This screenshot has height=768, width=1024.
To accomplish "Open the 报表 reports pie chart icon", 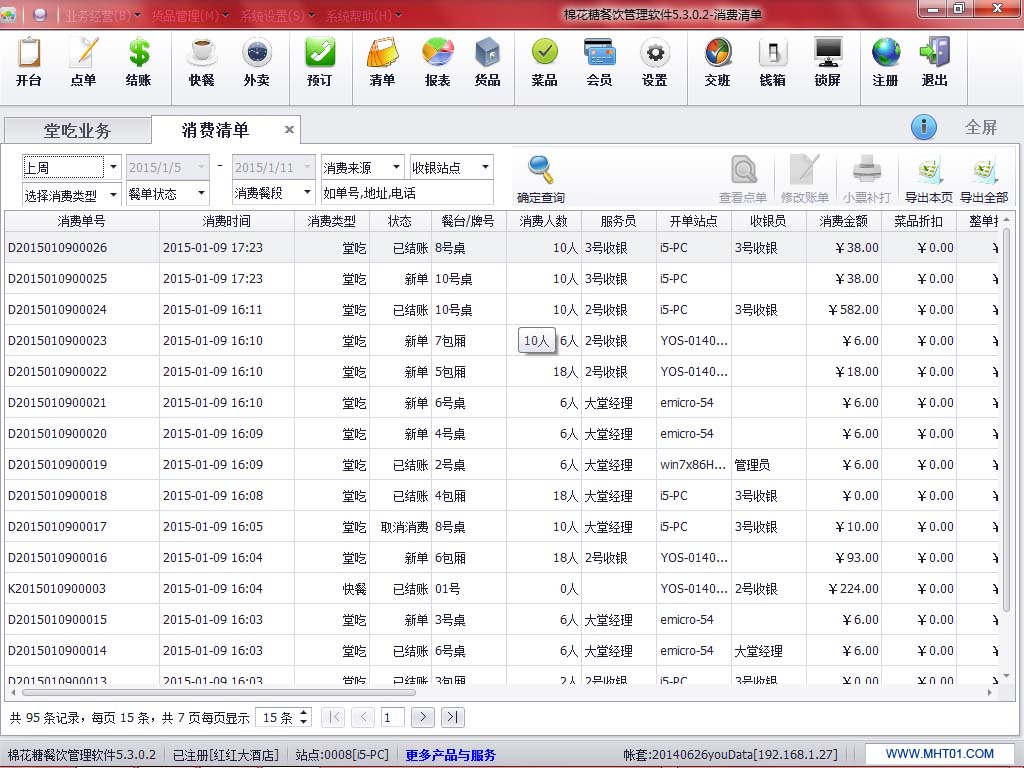I will coord(438,63).
